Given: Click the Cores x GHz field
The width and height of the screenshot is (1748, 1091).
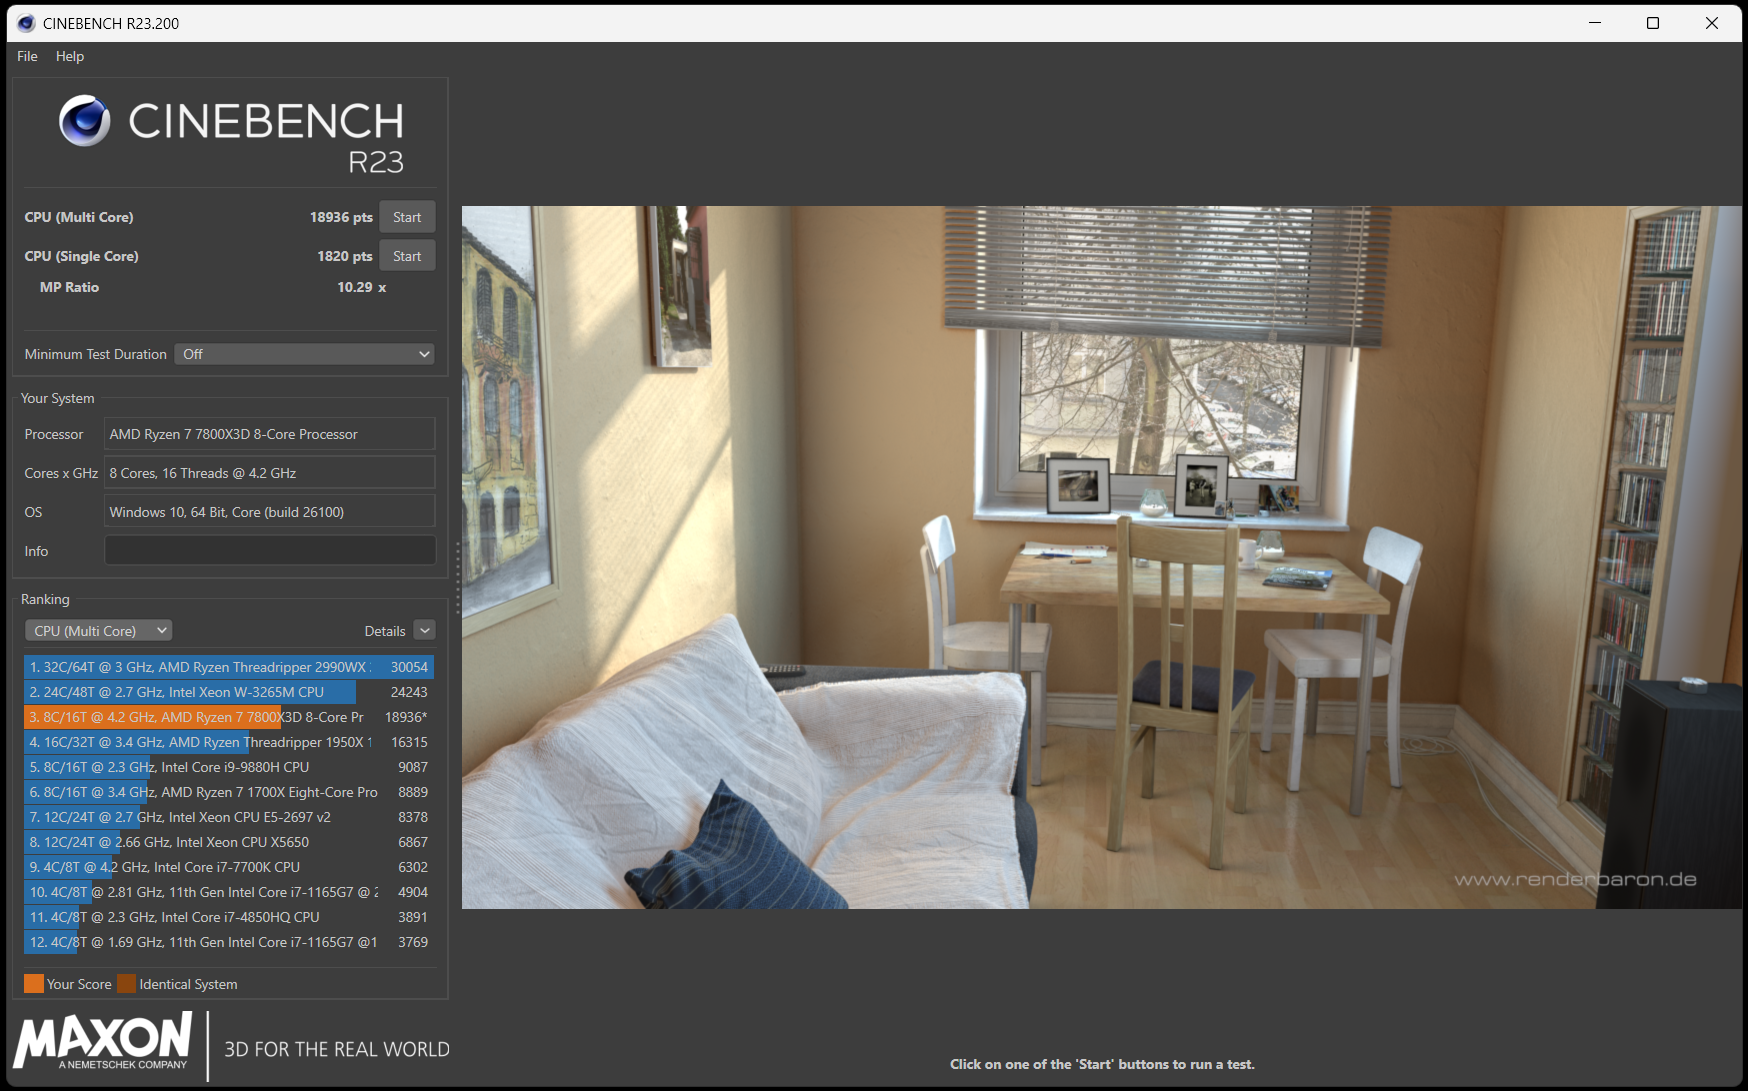Looking at the screenshot, I should [x=270, y=473].
